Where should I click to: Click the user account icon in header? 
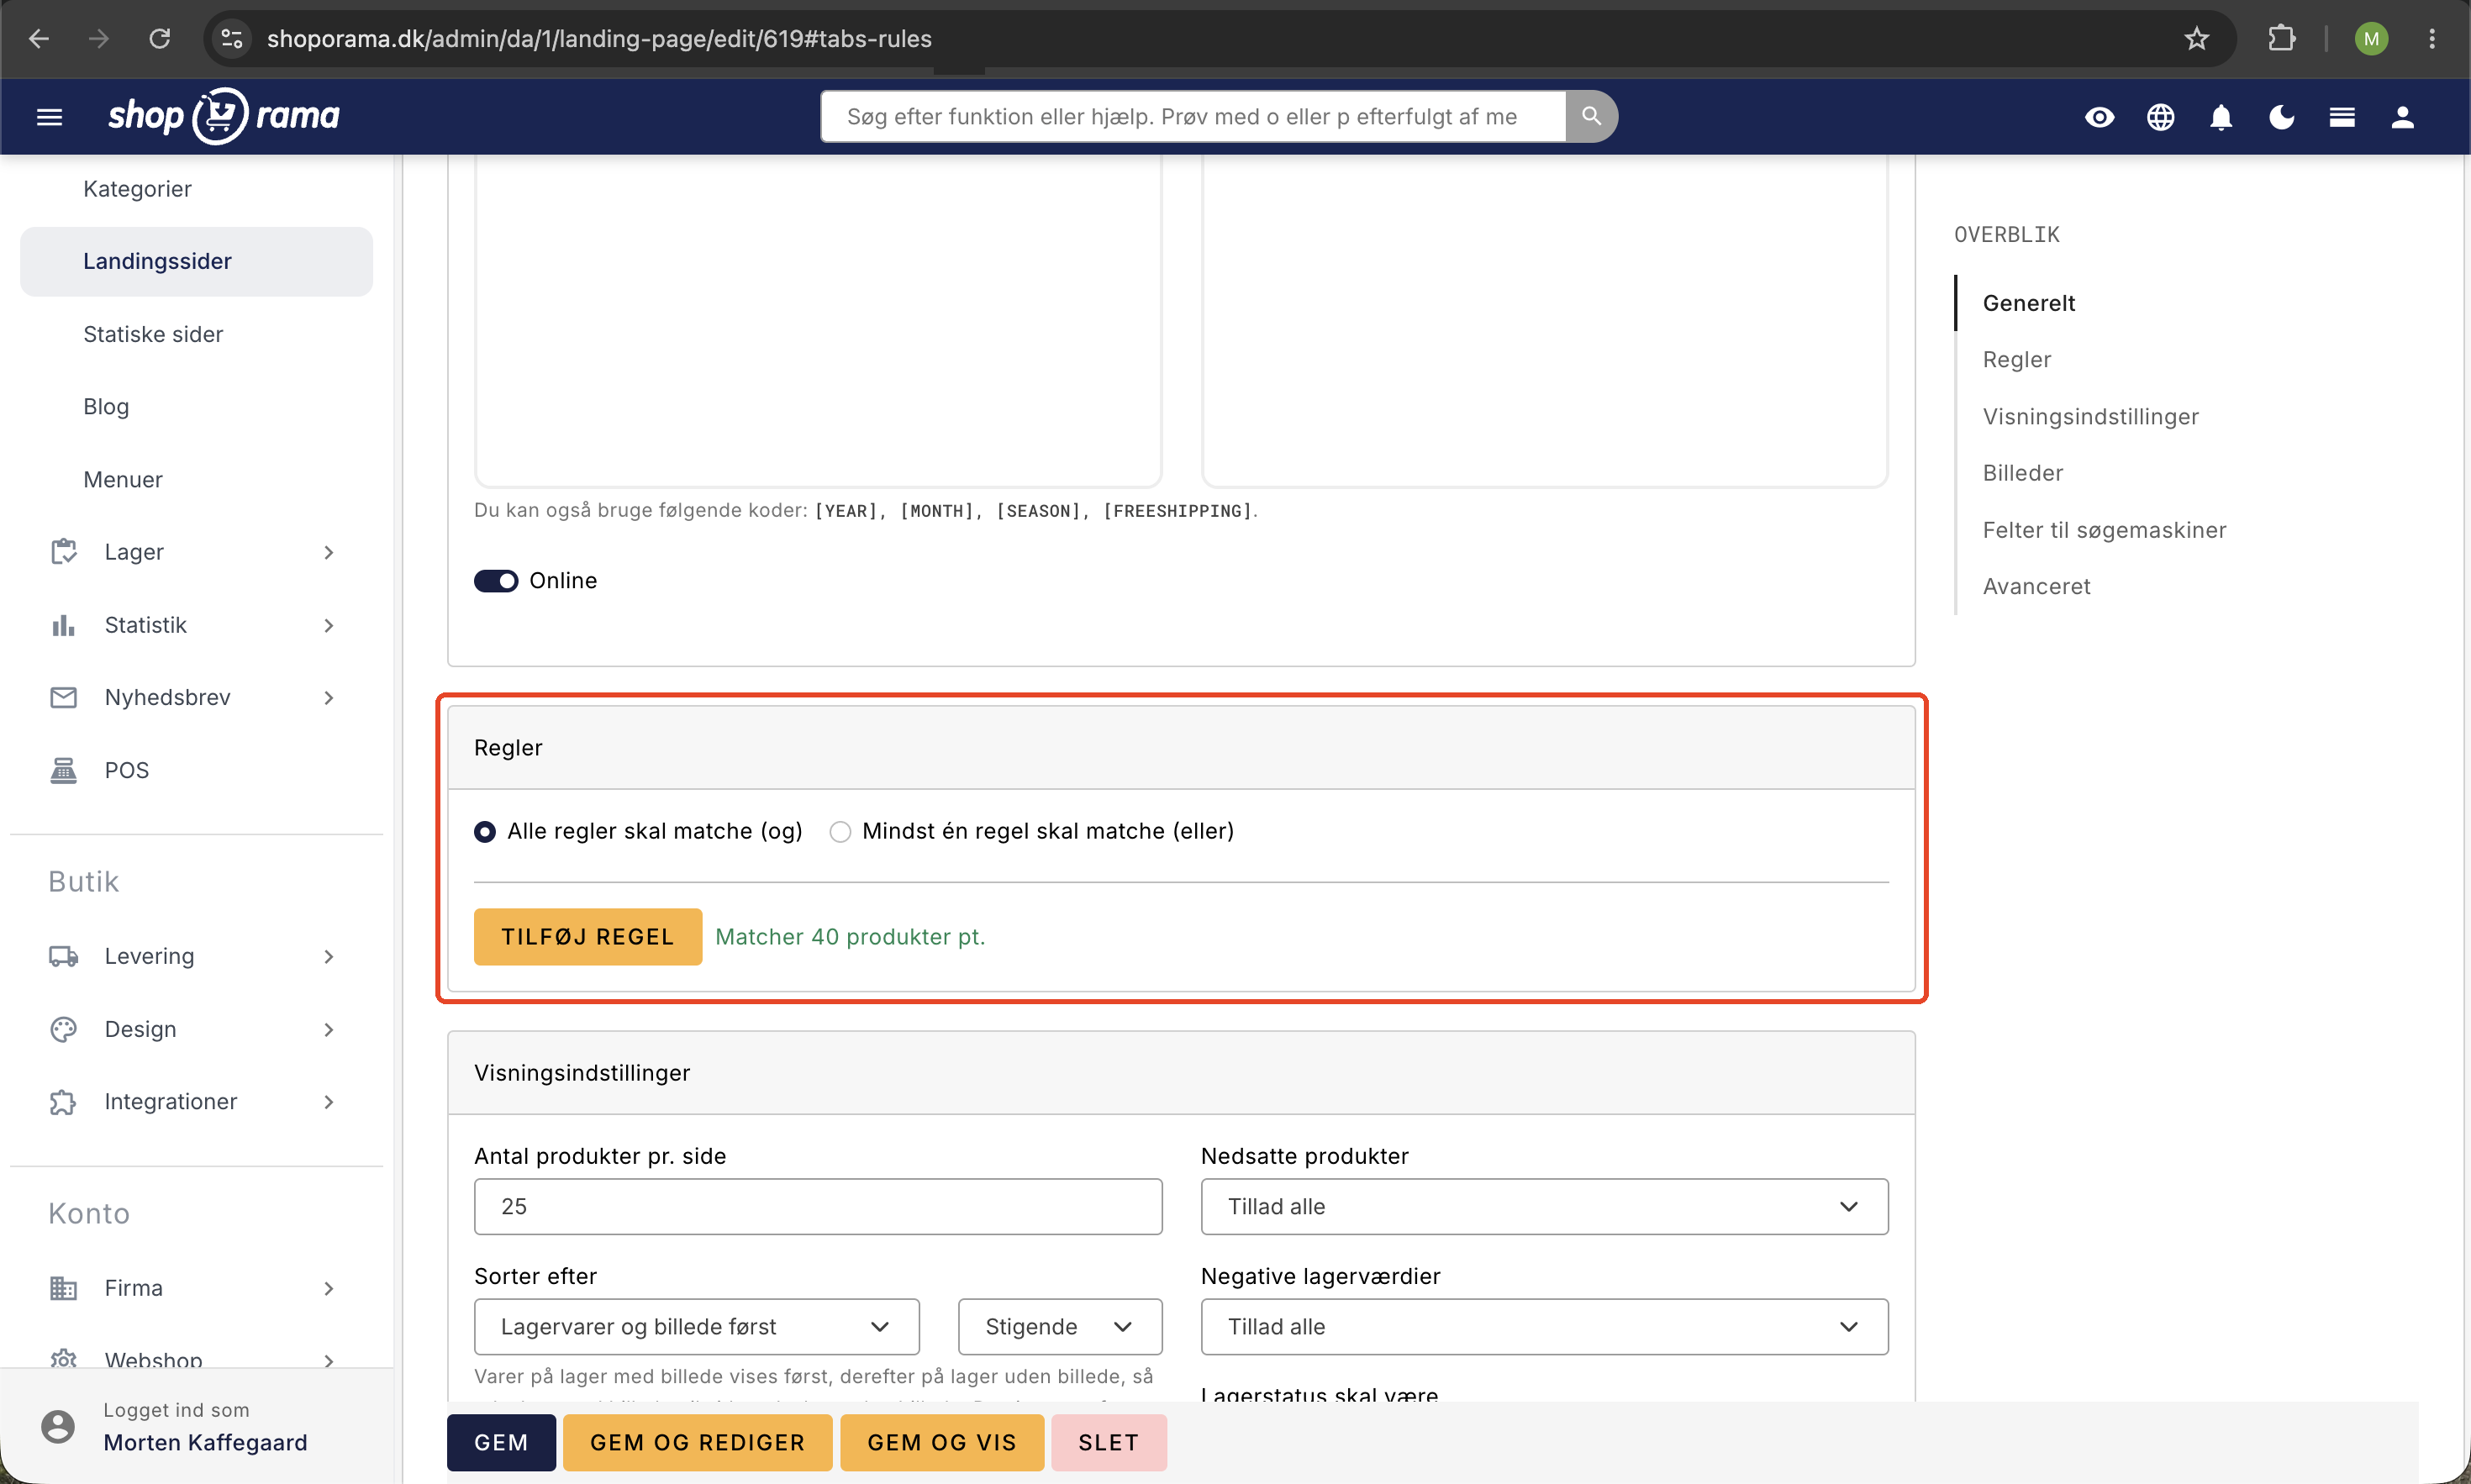2402,117
